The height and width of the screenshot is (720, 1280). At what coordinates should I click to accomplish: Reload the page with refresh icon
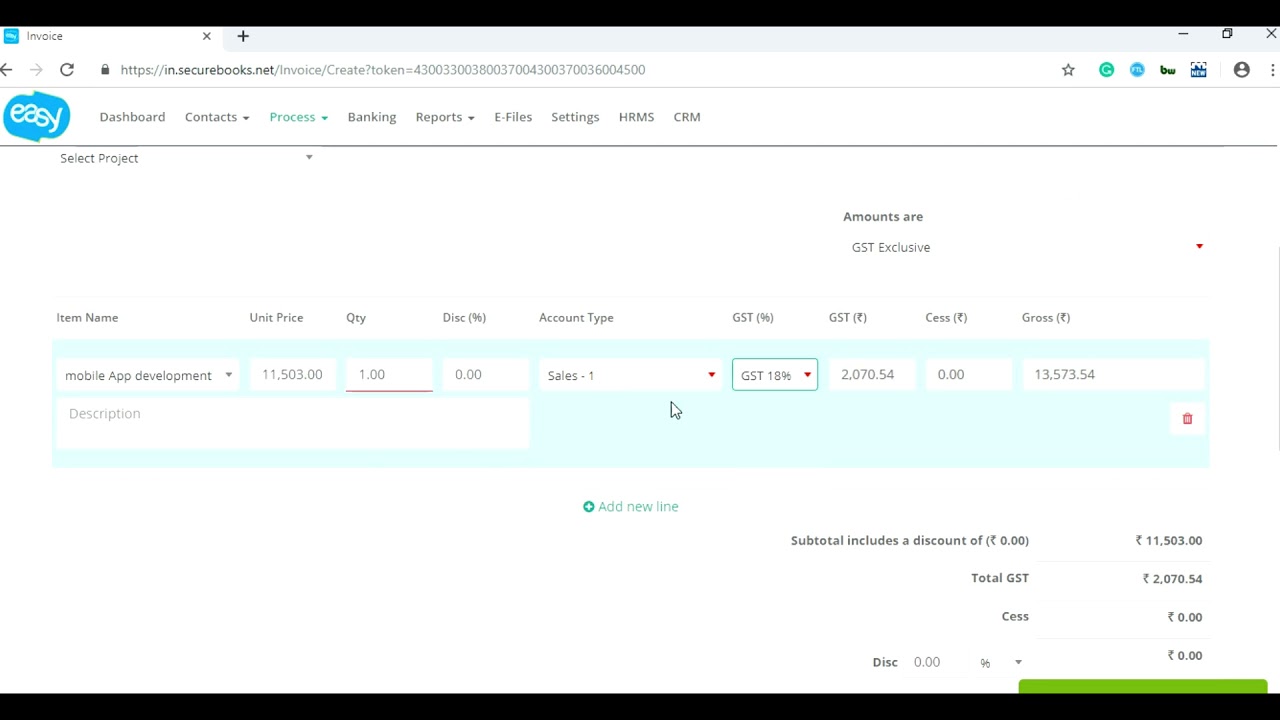pos(67,70)
